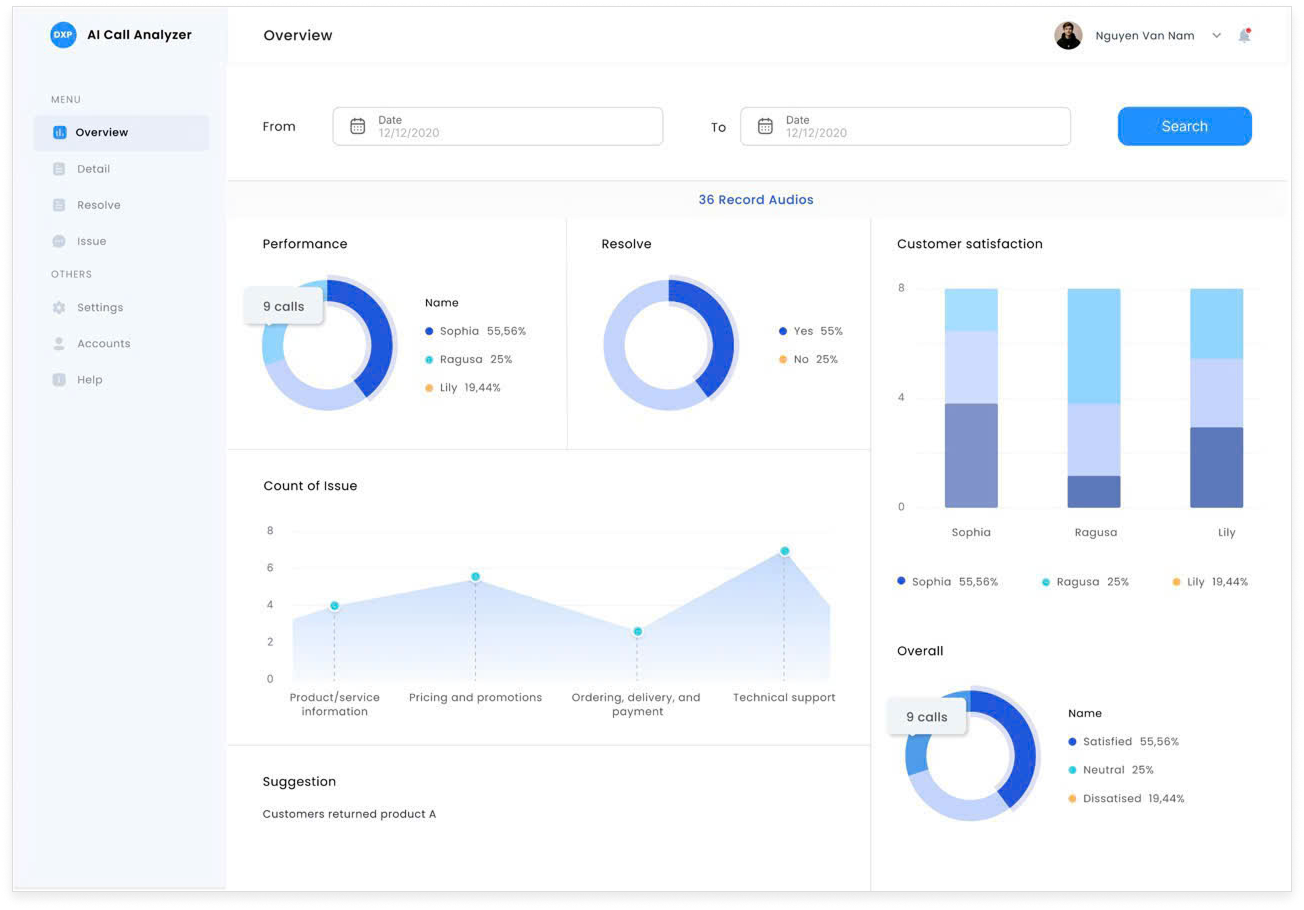Image resolution: width=1304 pixels, height=910 pixels.
Task: Click the Technical support data point
Action: (x=785, y=551)
